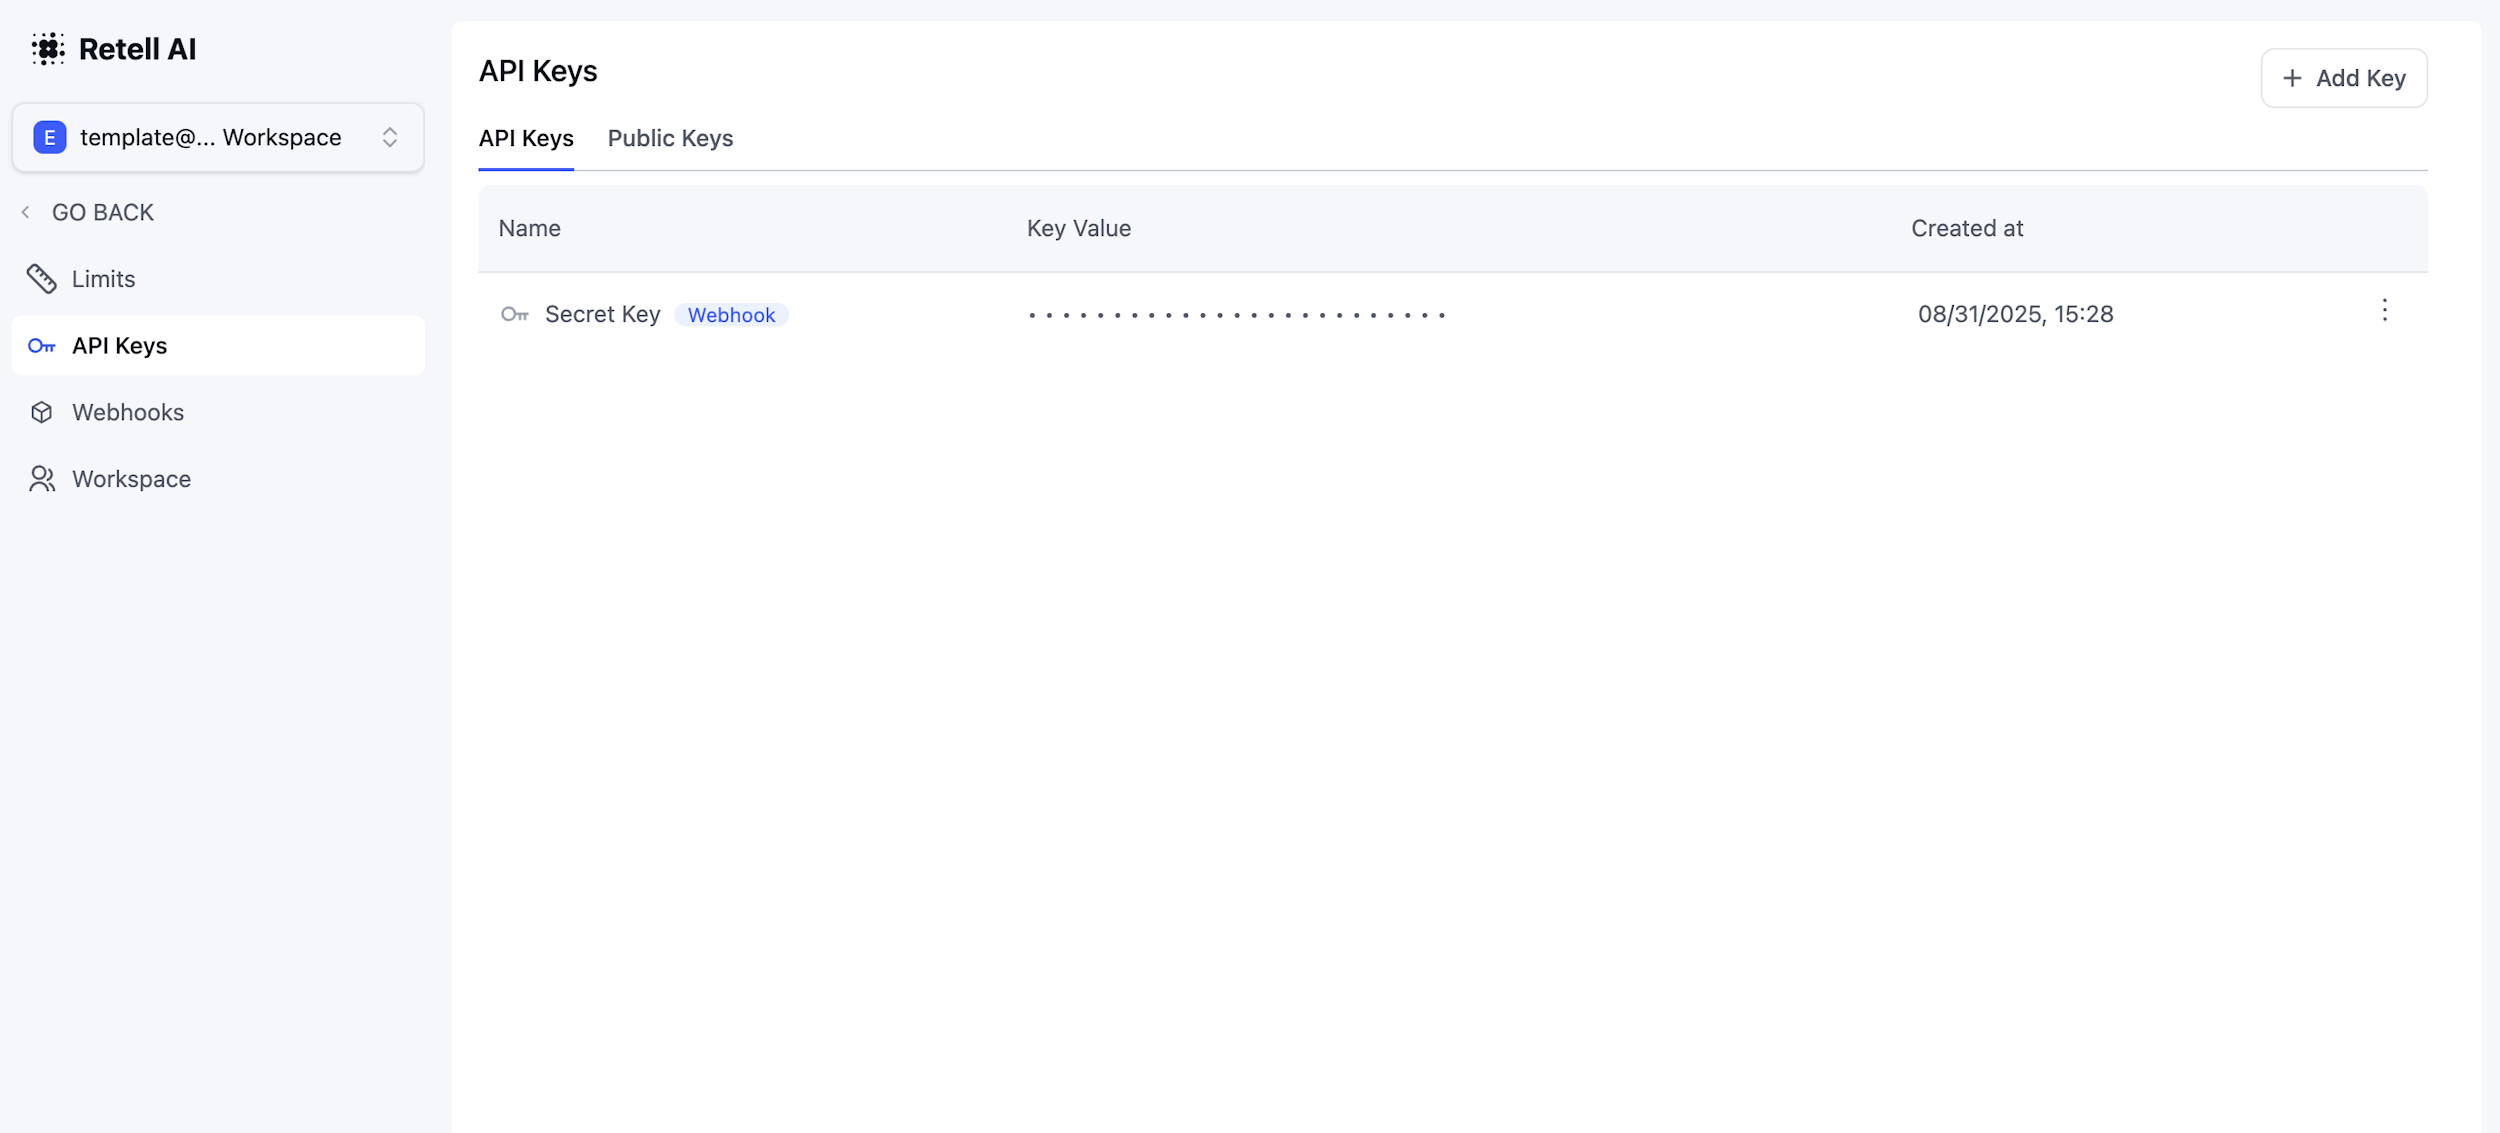Open the Workspace section from sidebar

click(131, 478)
